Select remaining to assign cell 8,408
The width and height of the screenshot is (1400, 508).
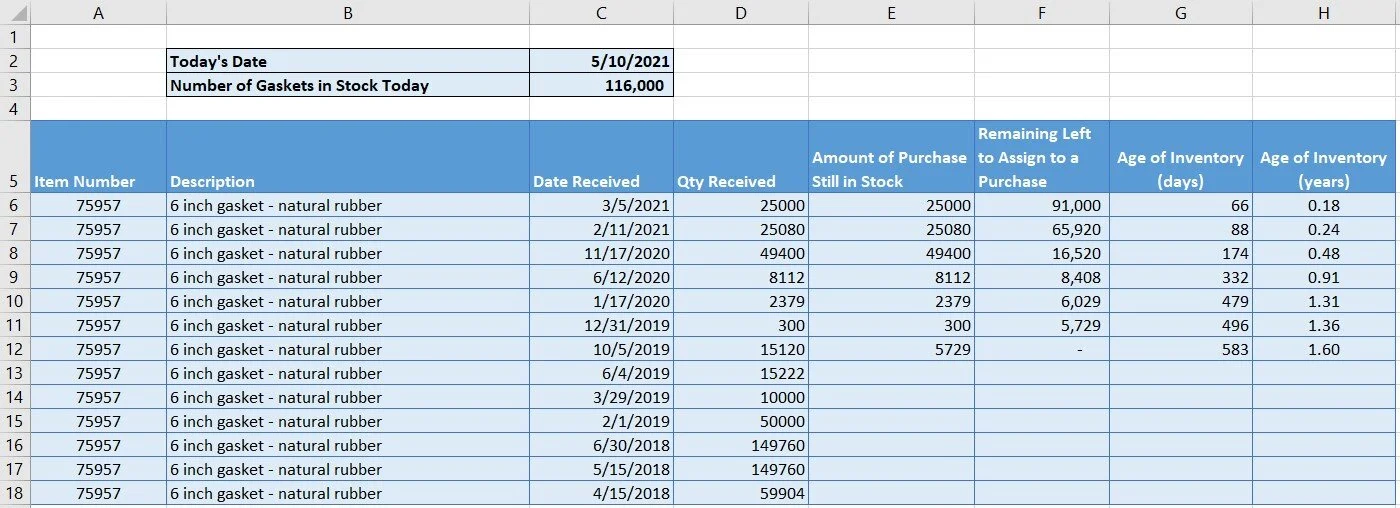point(1042,278)
